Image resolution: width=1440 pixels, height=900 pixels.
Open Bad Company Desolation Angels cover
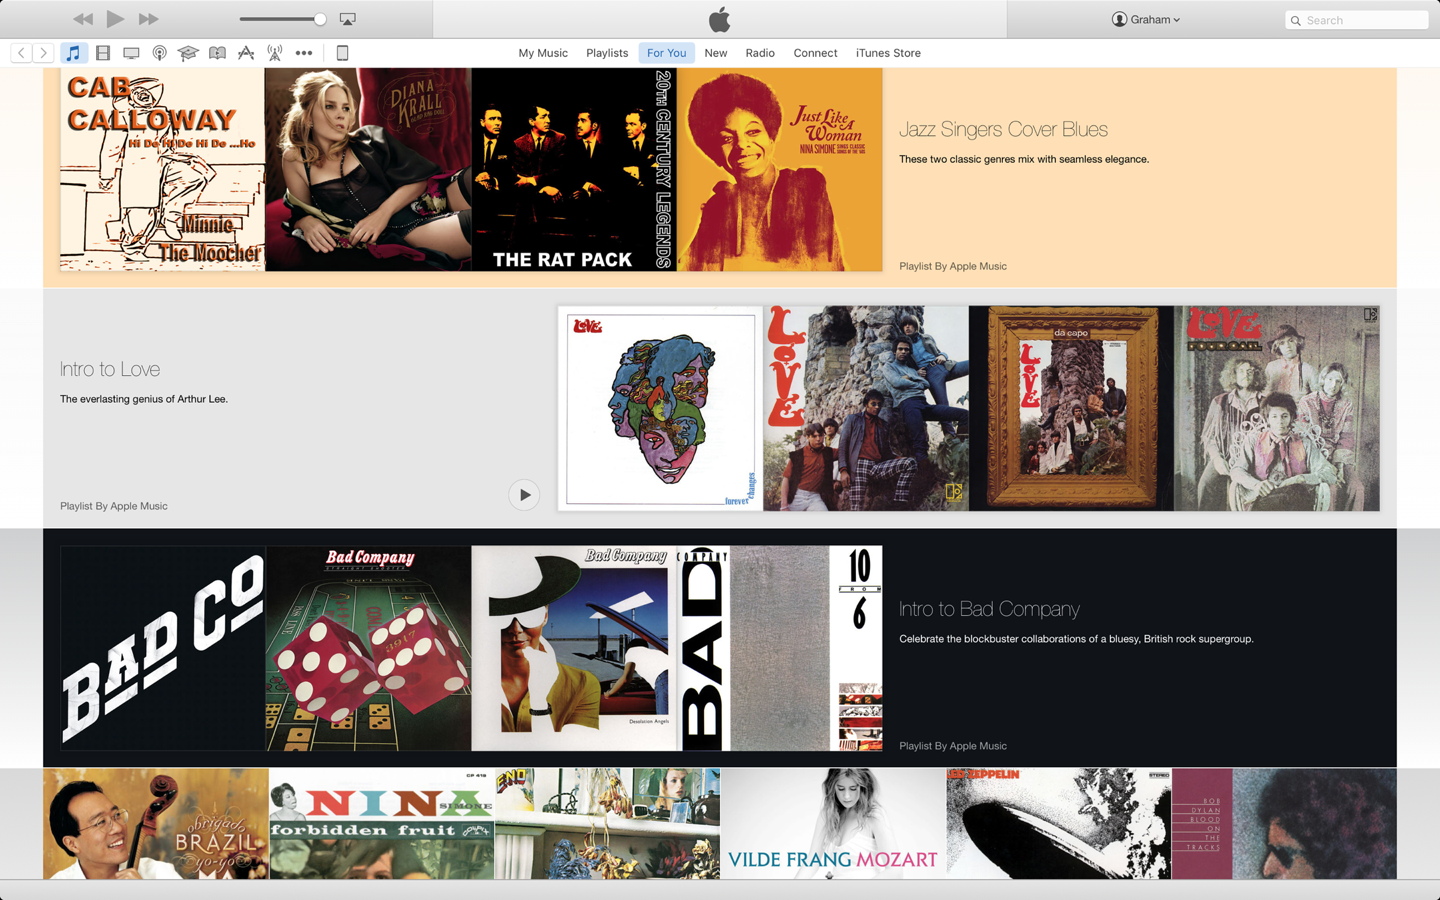pyautogui.click(x=574, y=648)
